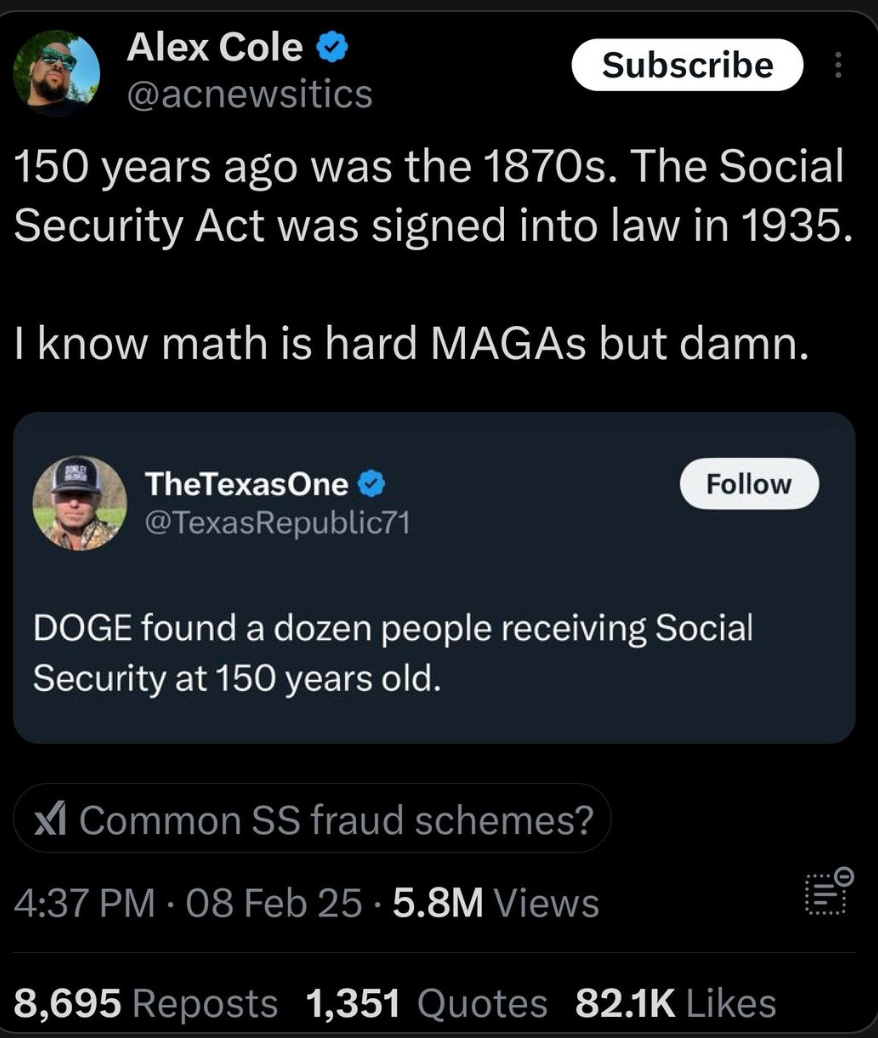Screen dimensions: 878x1038
Task: View the 5.8M Views count
Action: (496, 903)
